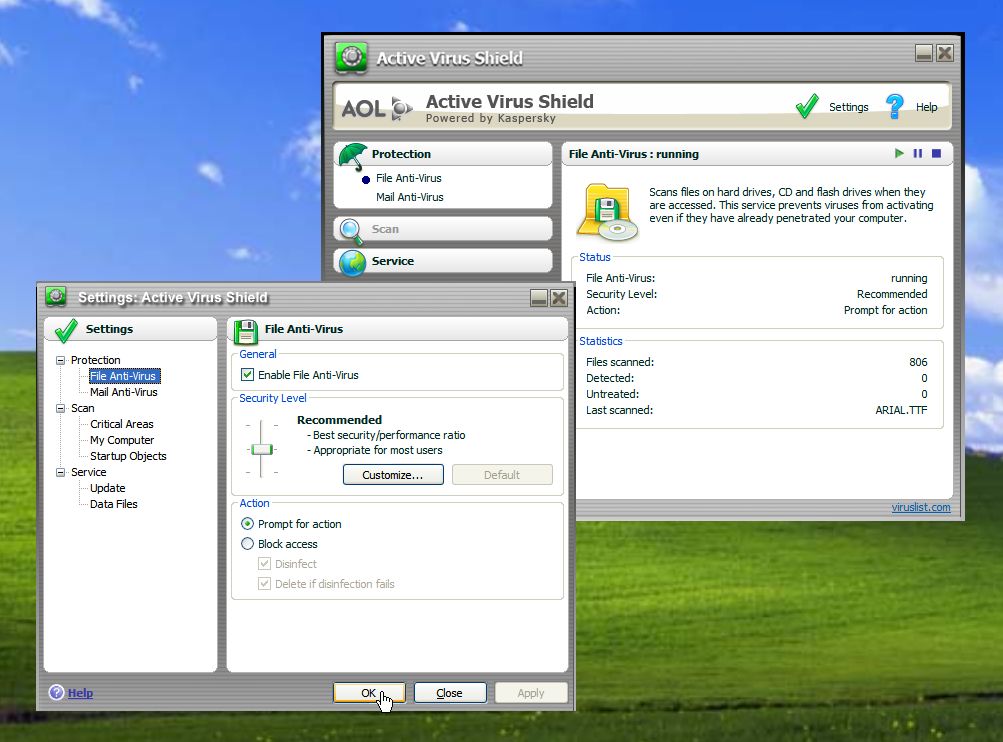Open the viruslist.com link
Image resolution: width=1003 pixels, height=742 pixels.
[920, 507]
